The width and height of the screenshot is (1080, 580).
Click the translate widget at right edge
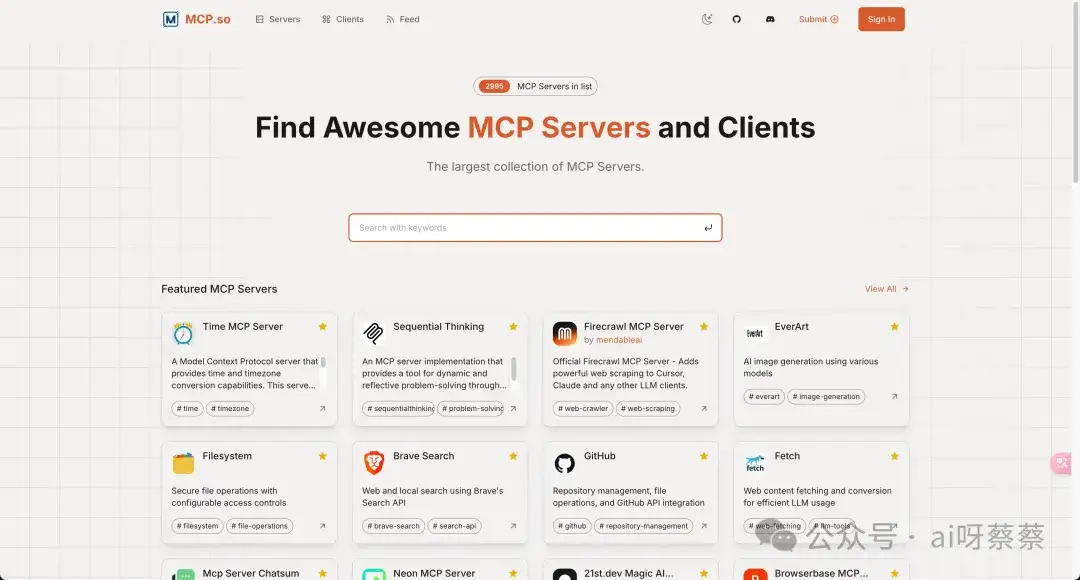(x=1062, y=463)
